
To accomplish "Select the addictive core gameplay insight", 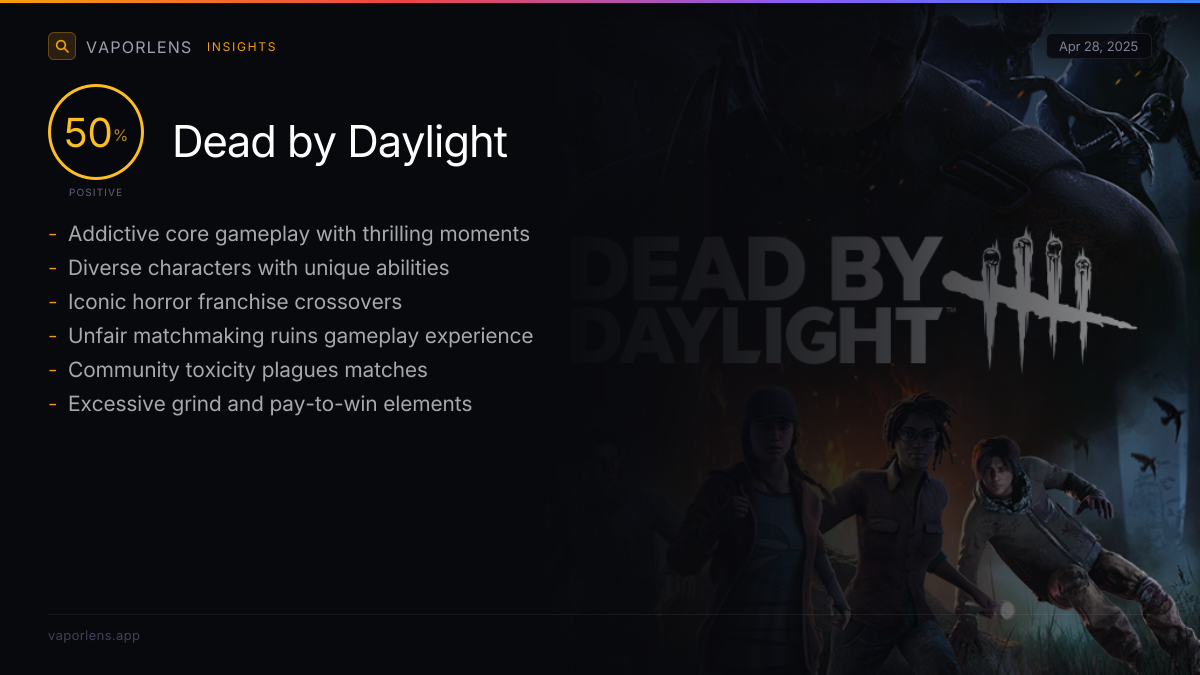I will point(298,234).
